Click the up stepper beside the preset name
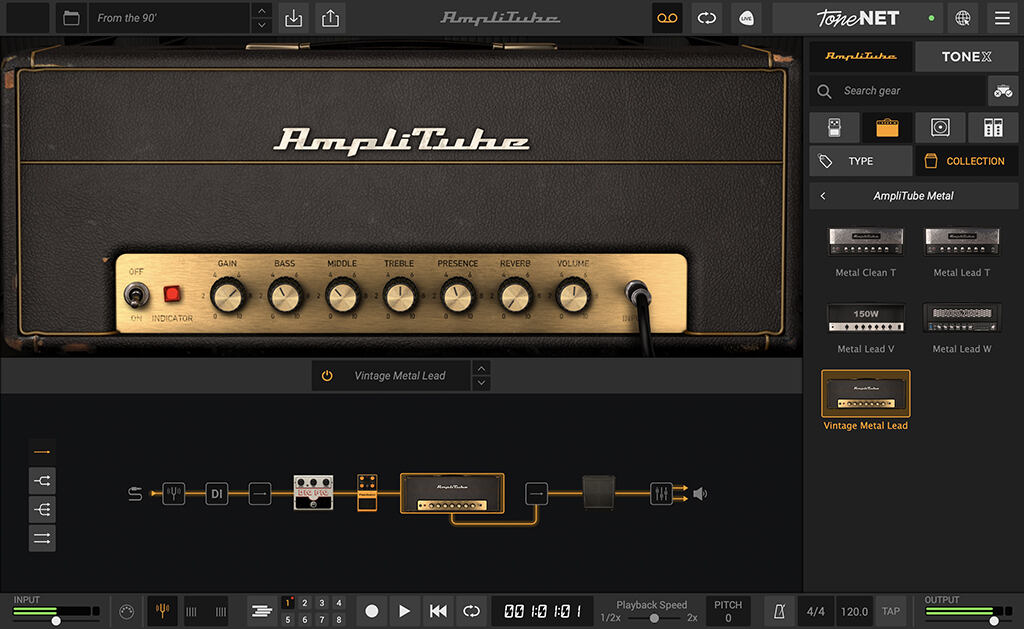 (480, 369)
